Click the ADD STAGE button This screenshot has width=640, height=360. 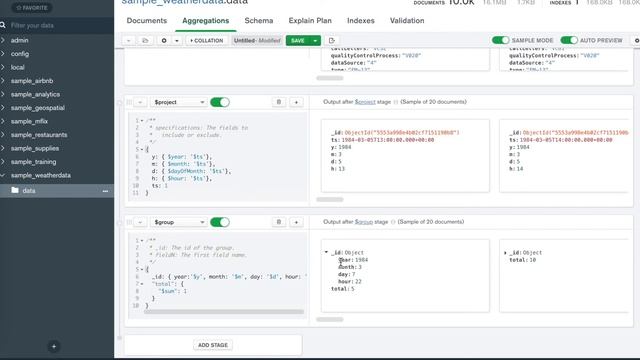(213, 345)
